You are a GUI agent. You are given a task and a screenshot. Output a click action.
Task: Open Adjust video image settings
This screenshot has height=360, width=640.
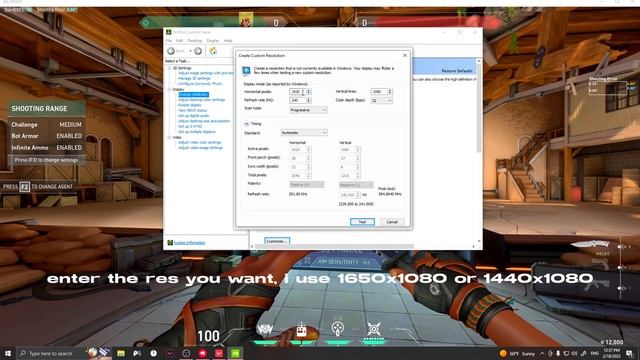click(200, 148)
